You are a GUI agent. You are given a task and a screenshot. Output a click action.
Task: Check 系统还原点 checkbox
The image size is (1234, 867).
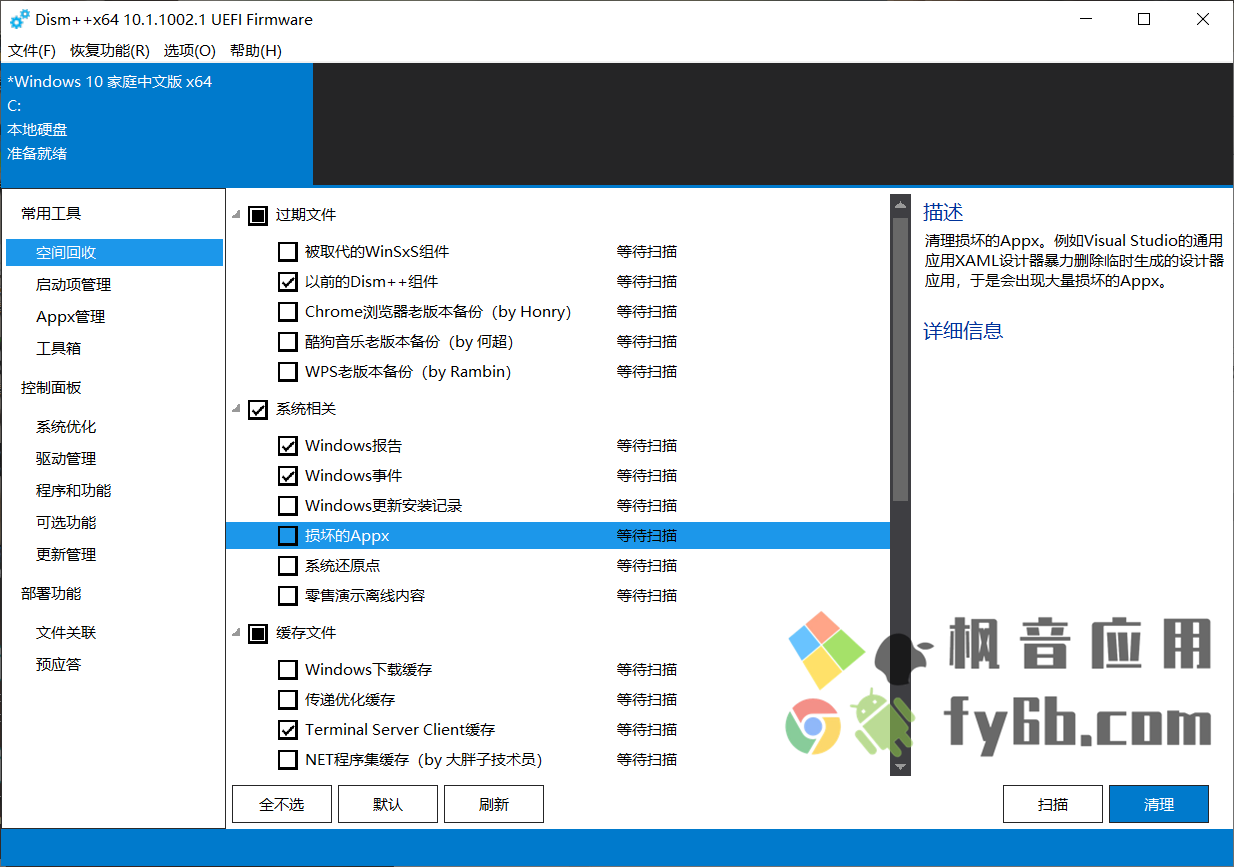click(x=288, y=566)
